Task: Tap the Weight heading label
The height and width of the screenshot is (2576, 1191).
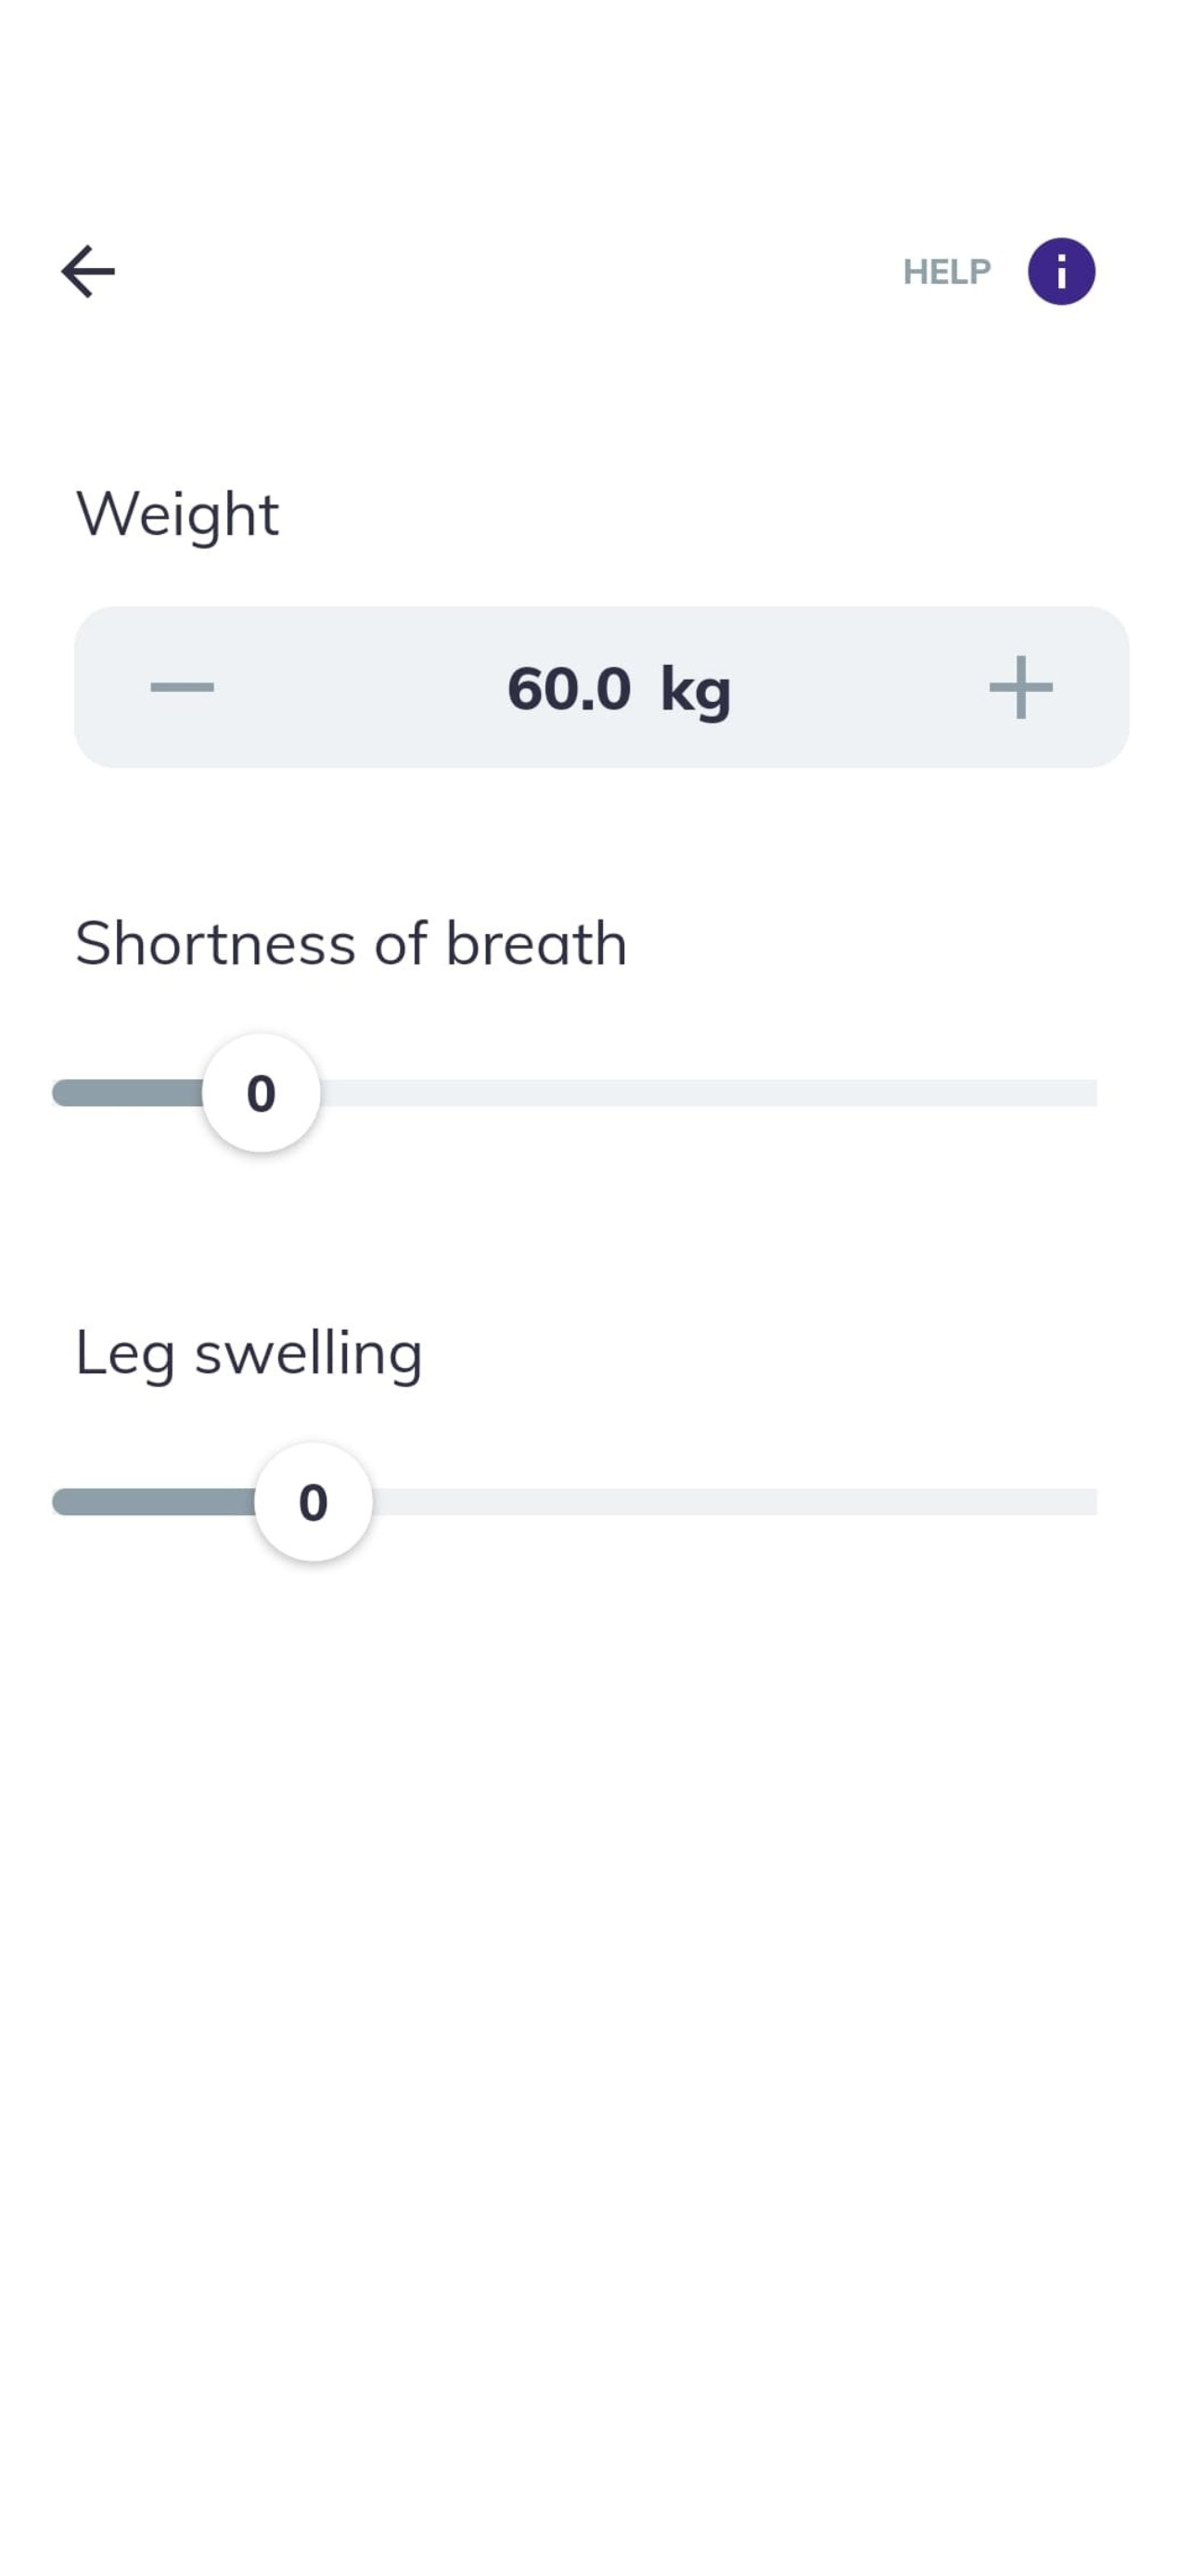Action: pos(178,515)
